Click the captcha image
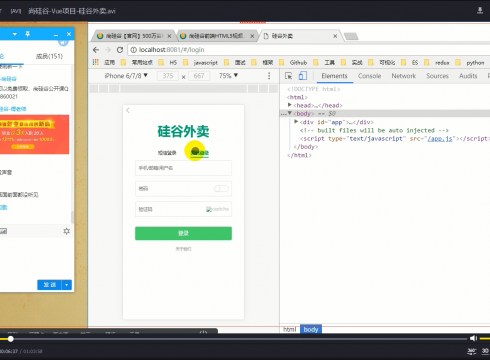 click(217, 209)
